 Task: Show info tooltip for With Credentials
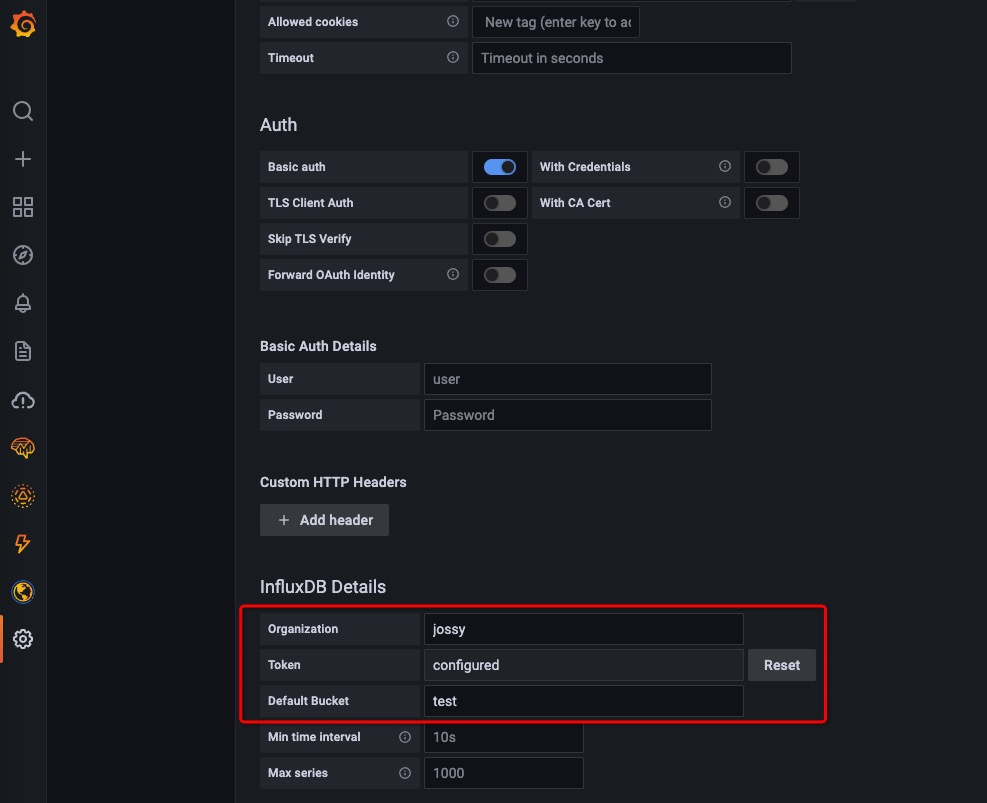(x=725, y=166)
